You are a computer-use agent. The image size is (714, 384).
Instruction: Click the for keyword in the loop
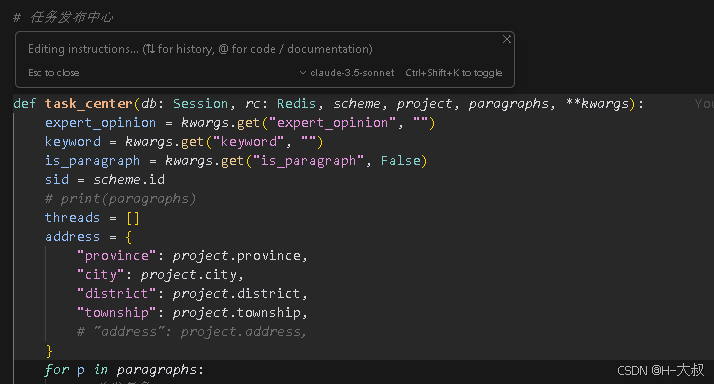56,370
